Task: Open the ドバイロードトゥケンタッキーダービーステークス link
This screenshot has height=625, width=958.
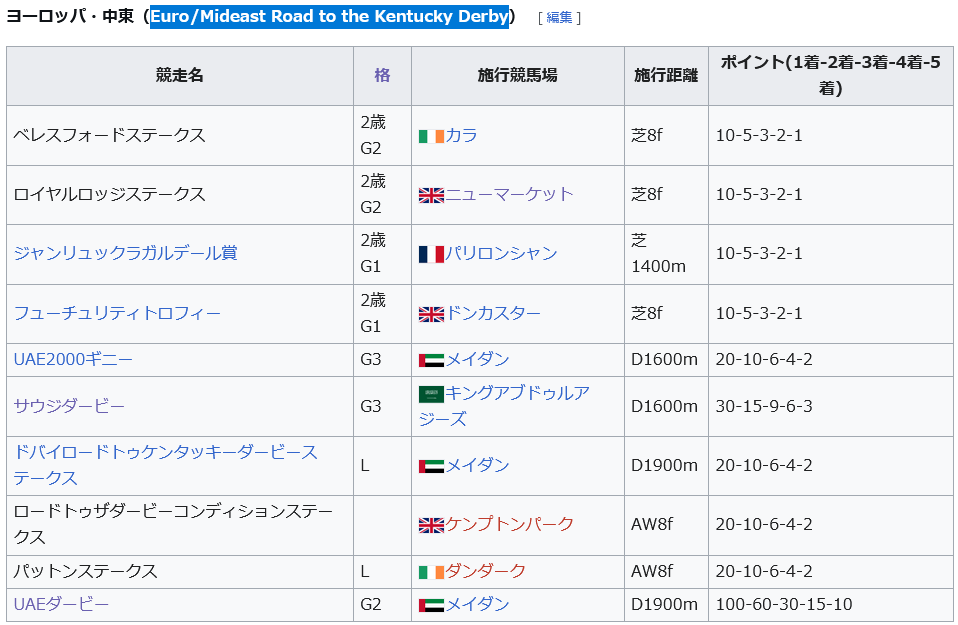Action: [165, 452]
